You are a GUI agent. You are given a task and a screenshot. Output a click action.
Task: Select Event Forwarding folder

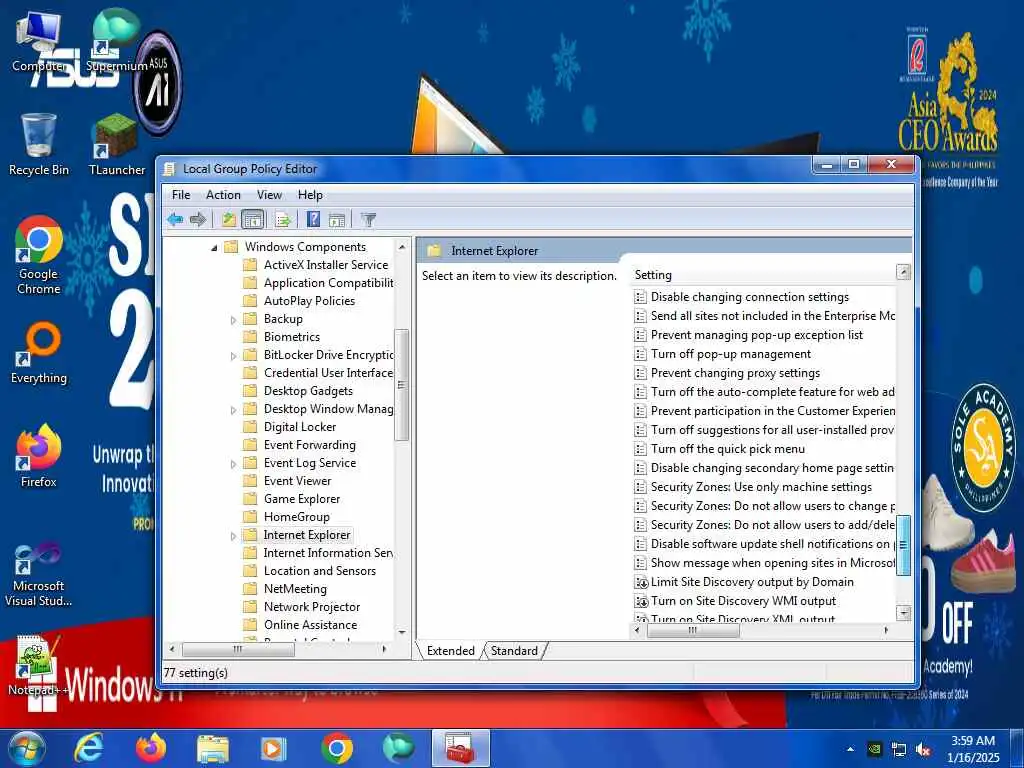click(310, 445)
